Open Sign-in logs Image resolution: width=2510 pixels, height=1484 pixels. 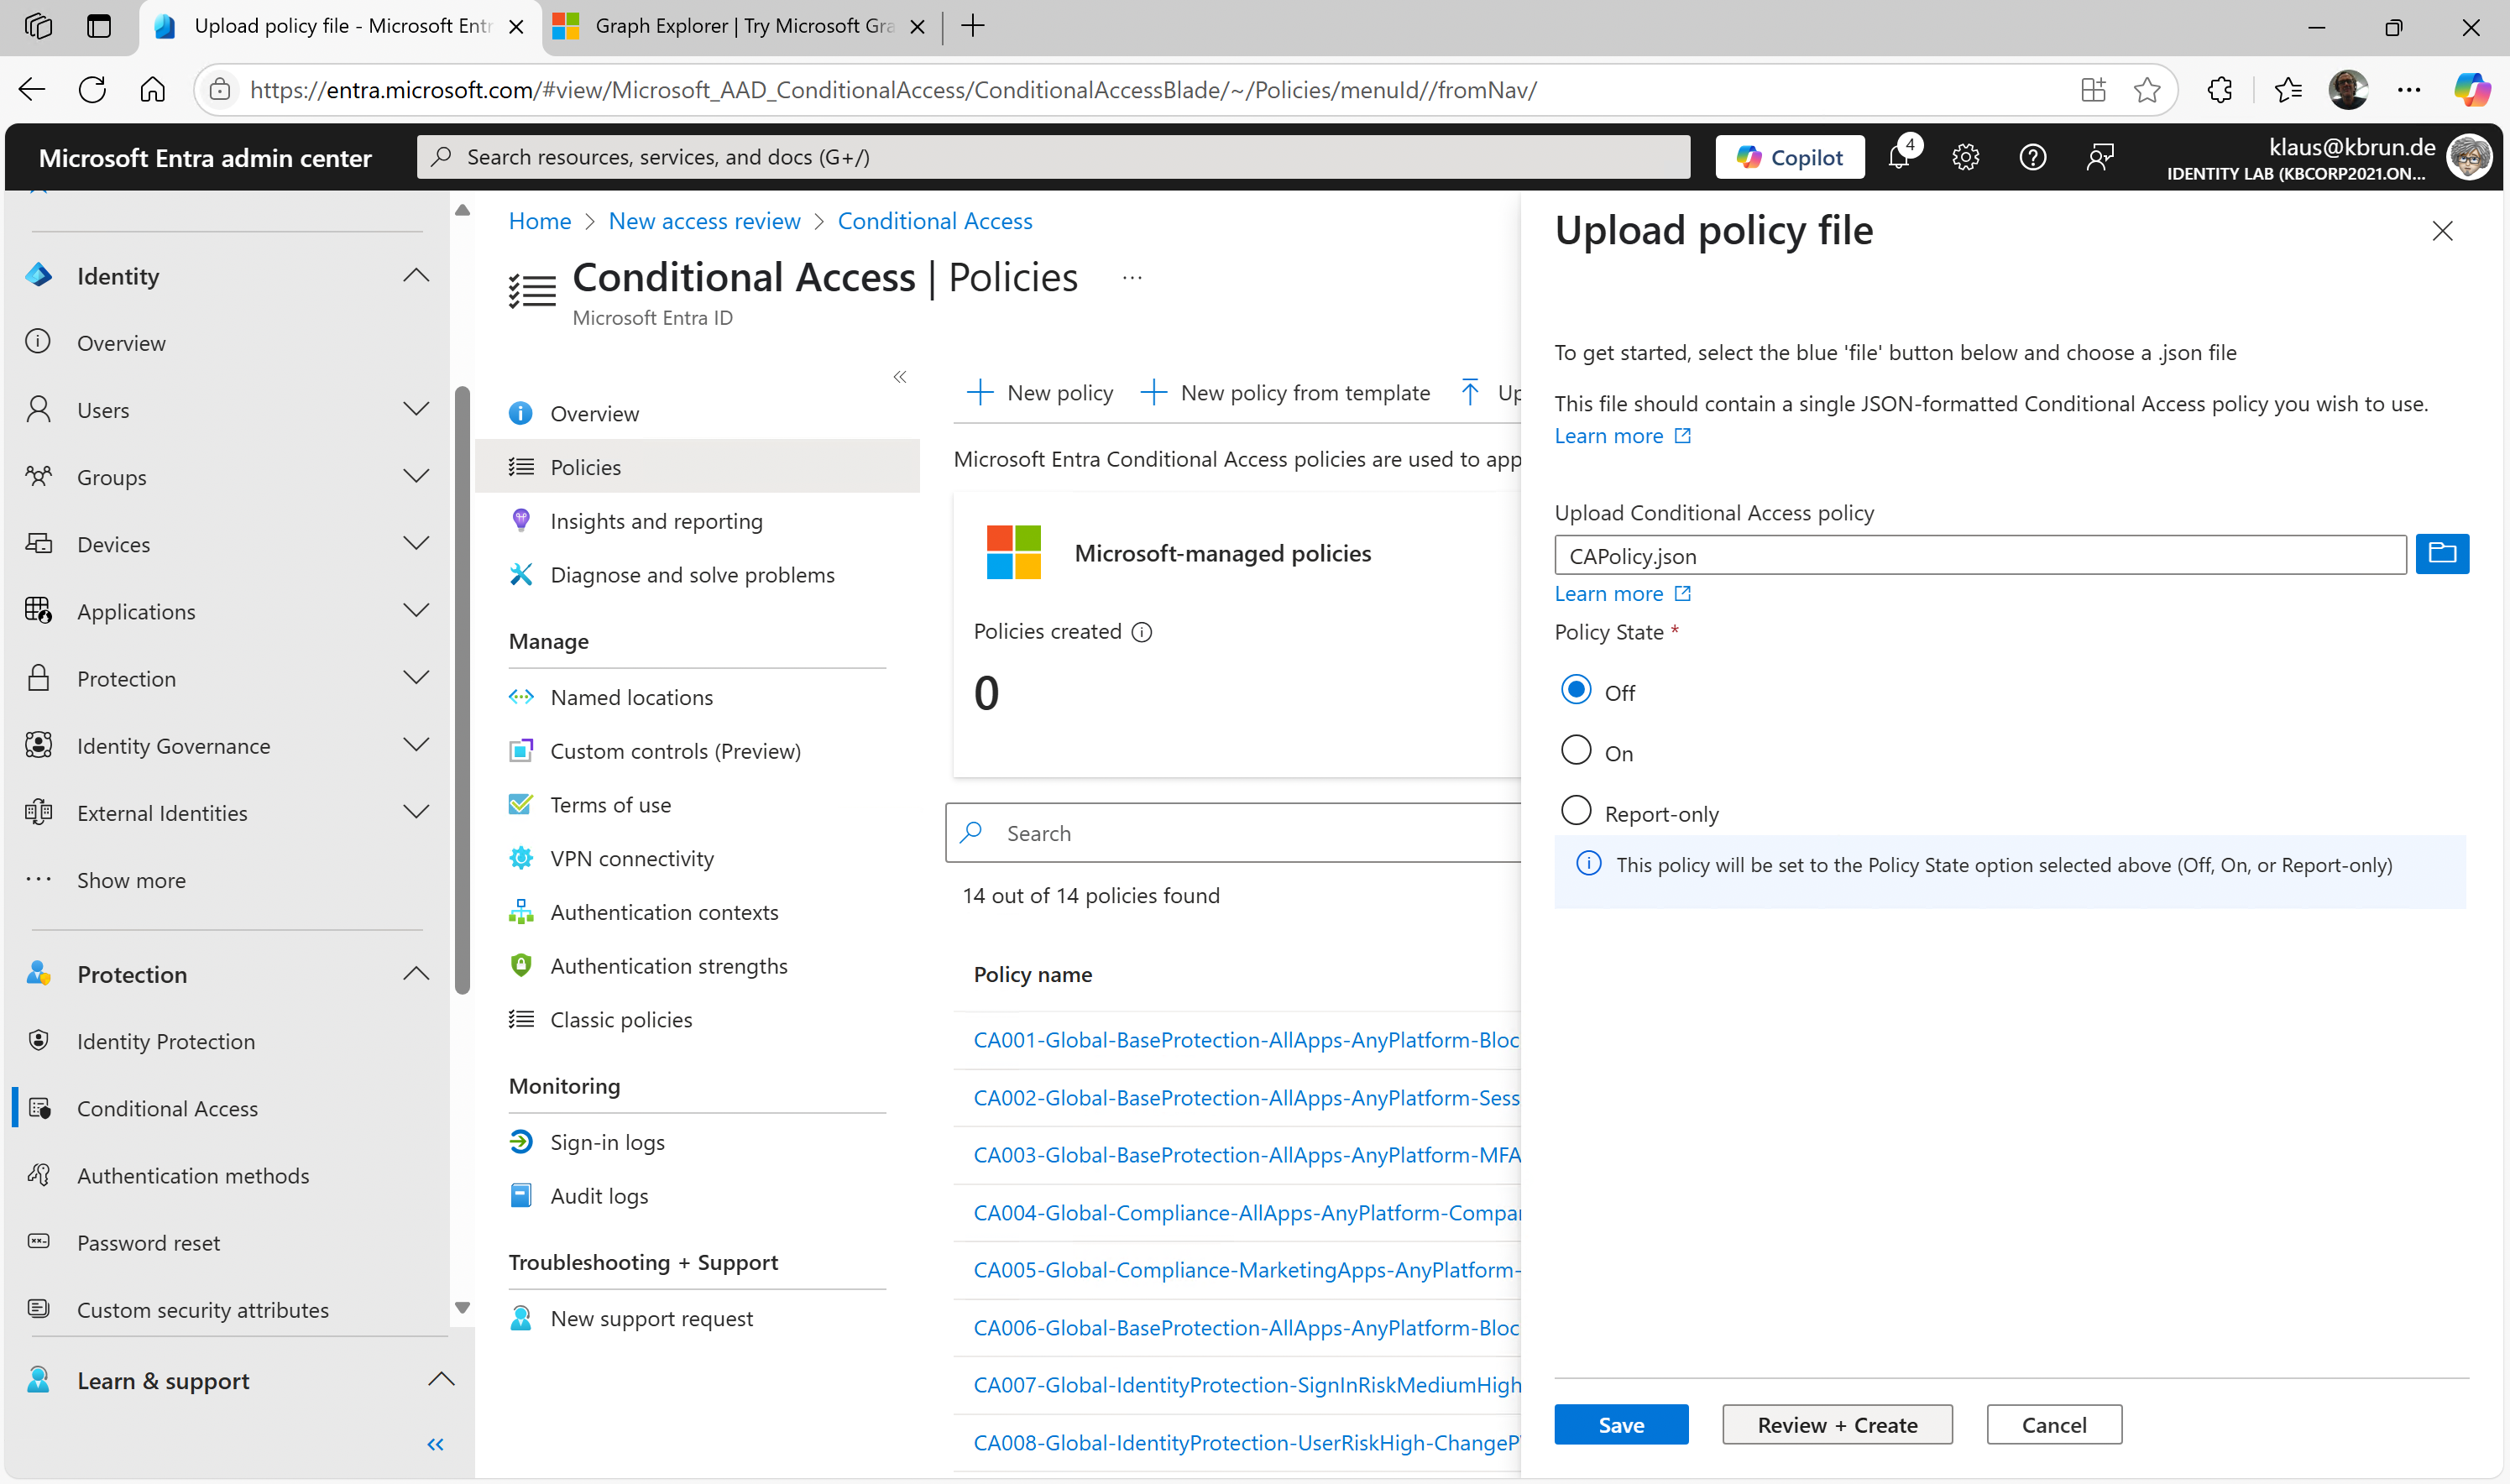(x=607, y=1142)
